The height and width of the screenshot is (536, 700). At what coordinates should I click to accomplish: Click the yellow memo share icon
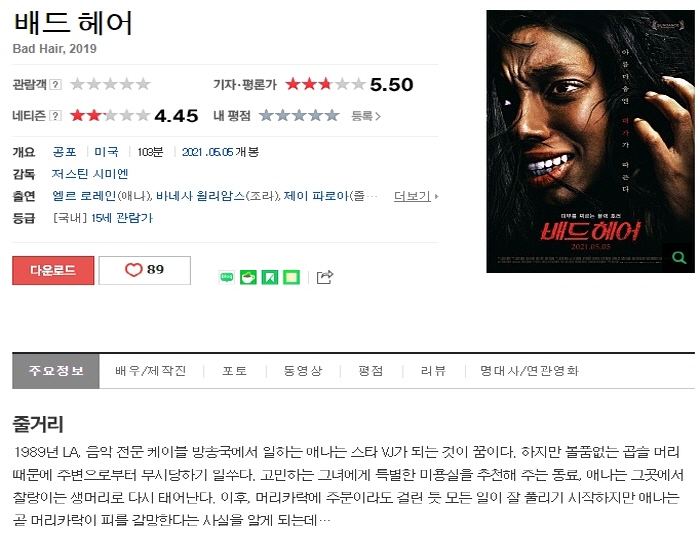pyautogui.click(x=292, y=278)
